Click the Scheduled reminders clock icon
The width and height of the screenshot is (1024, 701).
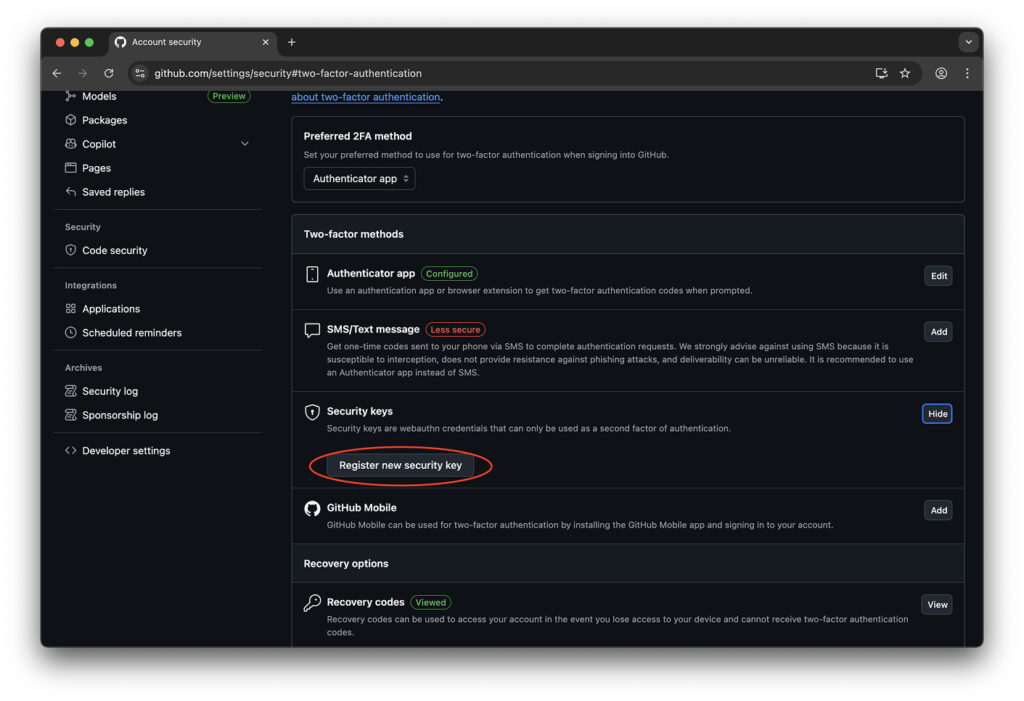point(71,332)
